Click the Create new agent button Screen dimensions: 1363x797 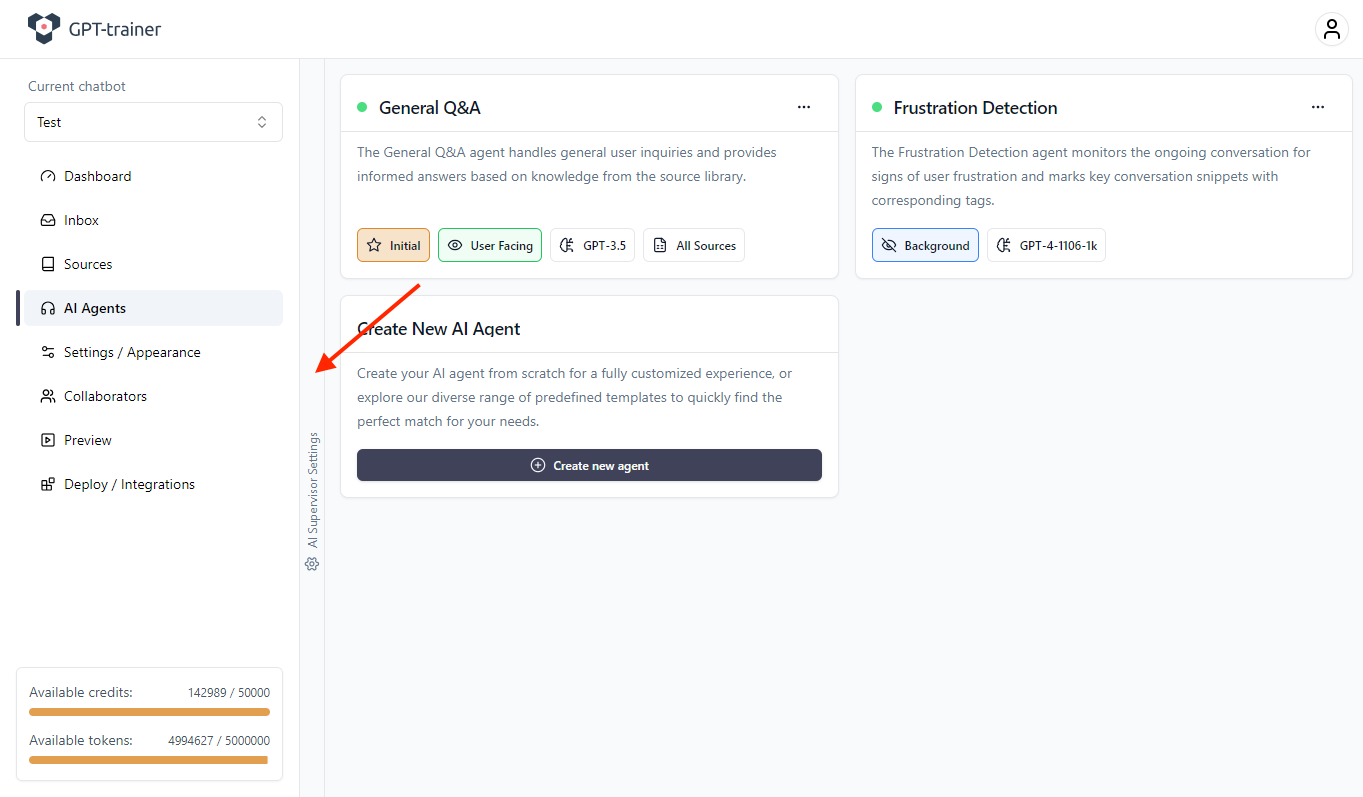pos(589,465)
